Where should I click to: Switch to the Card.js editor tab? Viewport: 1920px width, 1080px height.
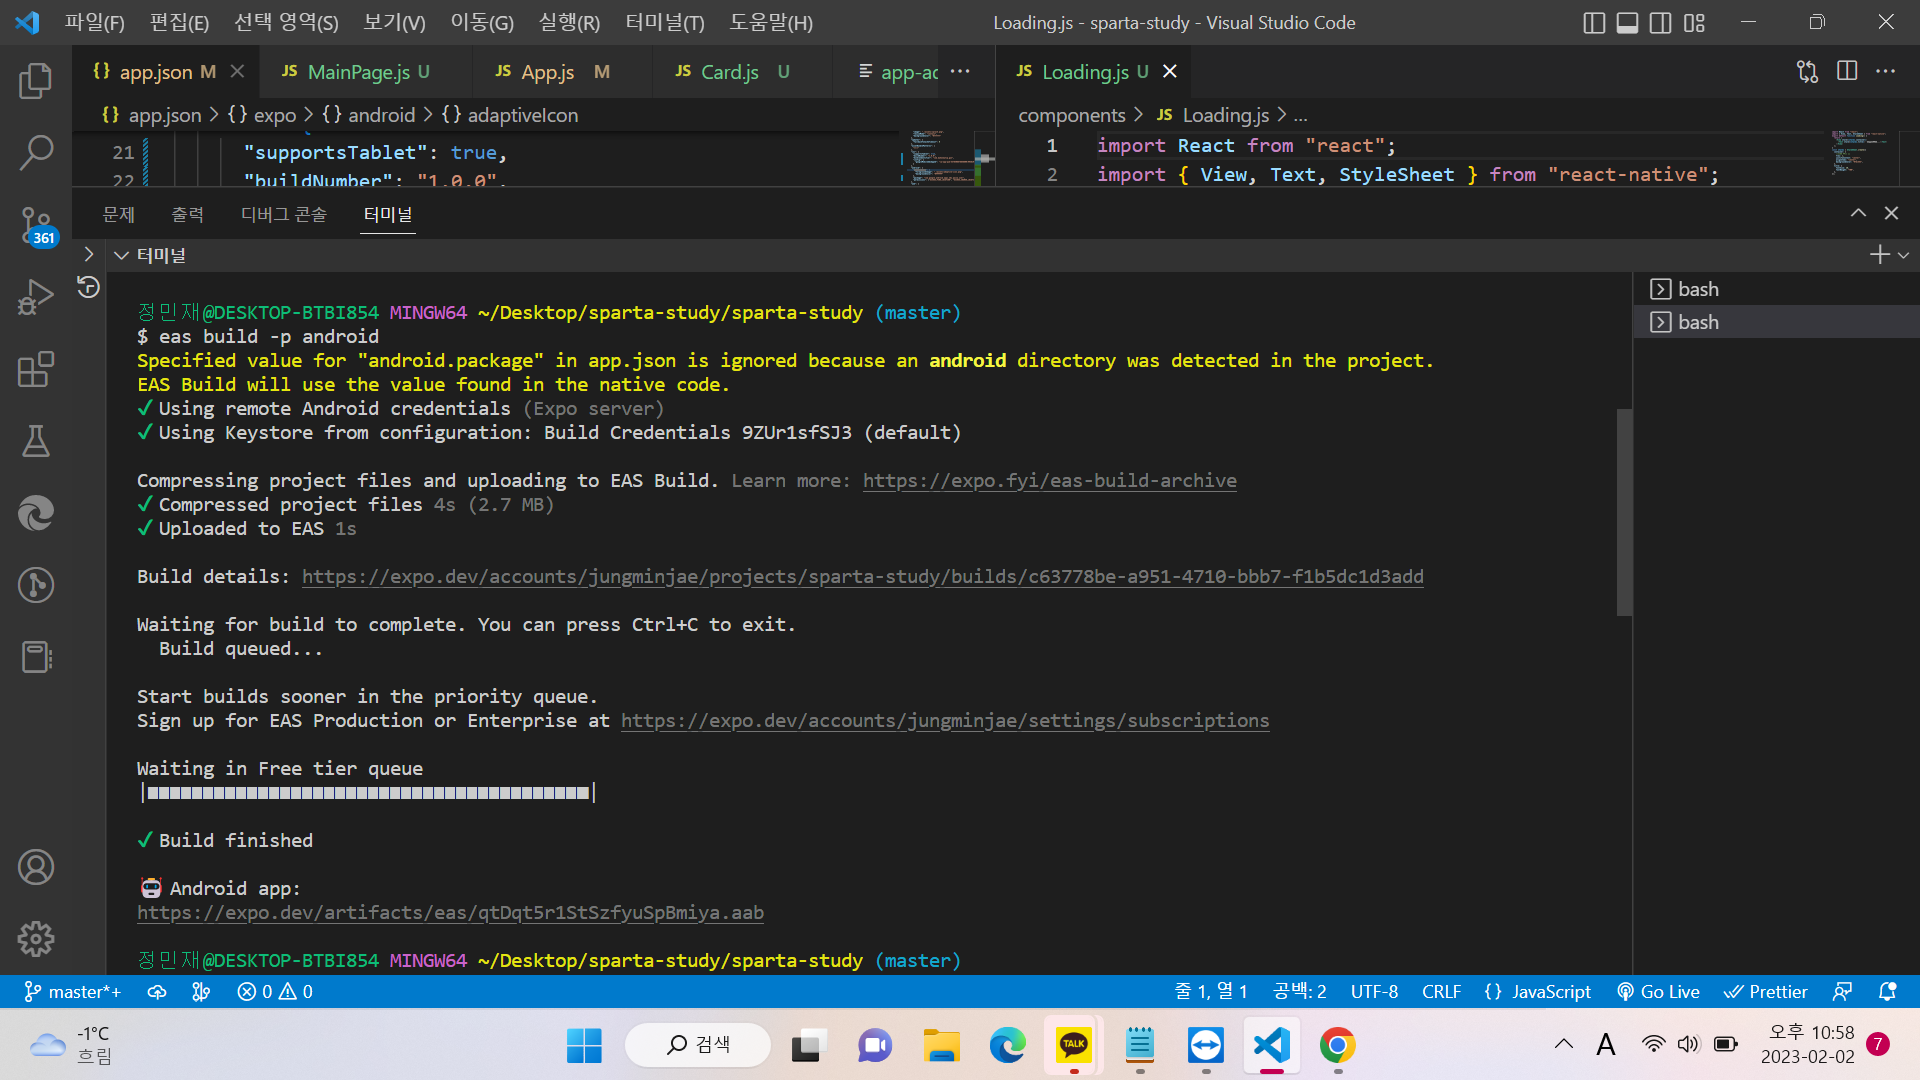742,71
